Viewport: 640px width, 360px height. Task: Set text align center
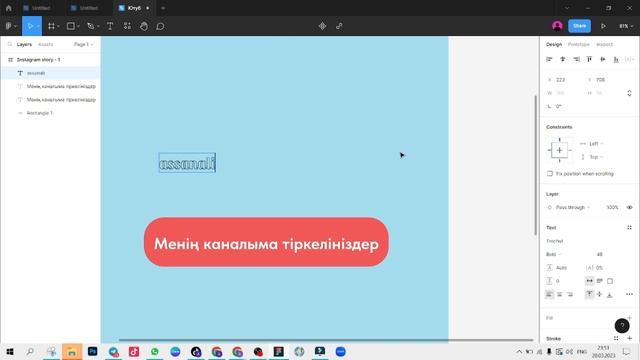(560, 294)
